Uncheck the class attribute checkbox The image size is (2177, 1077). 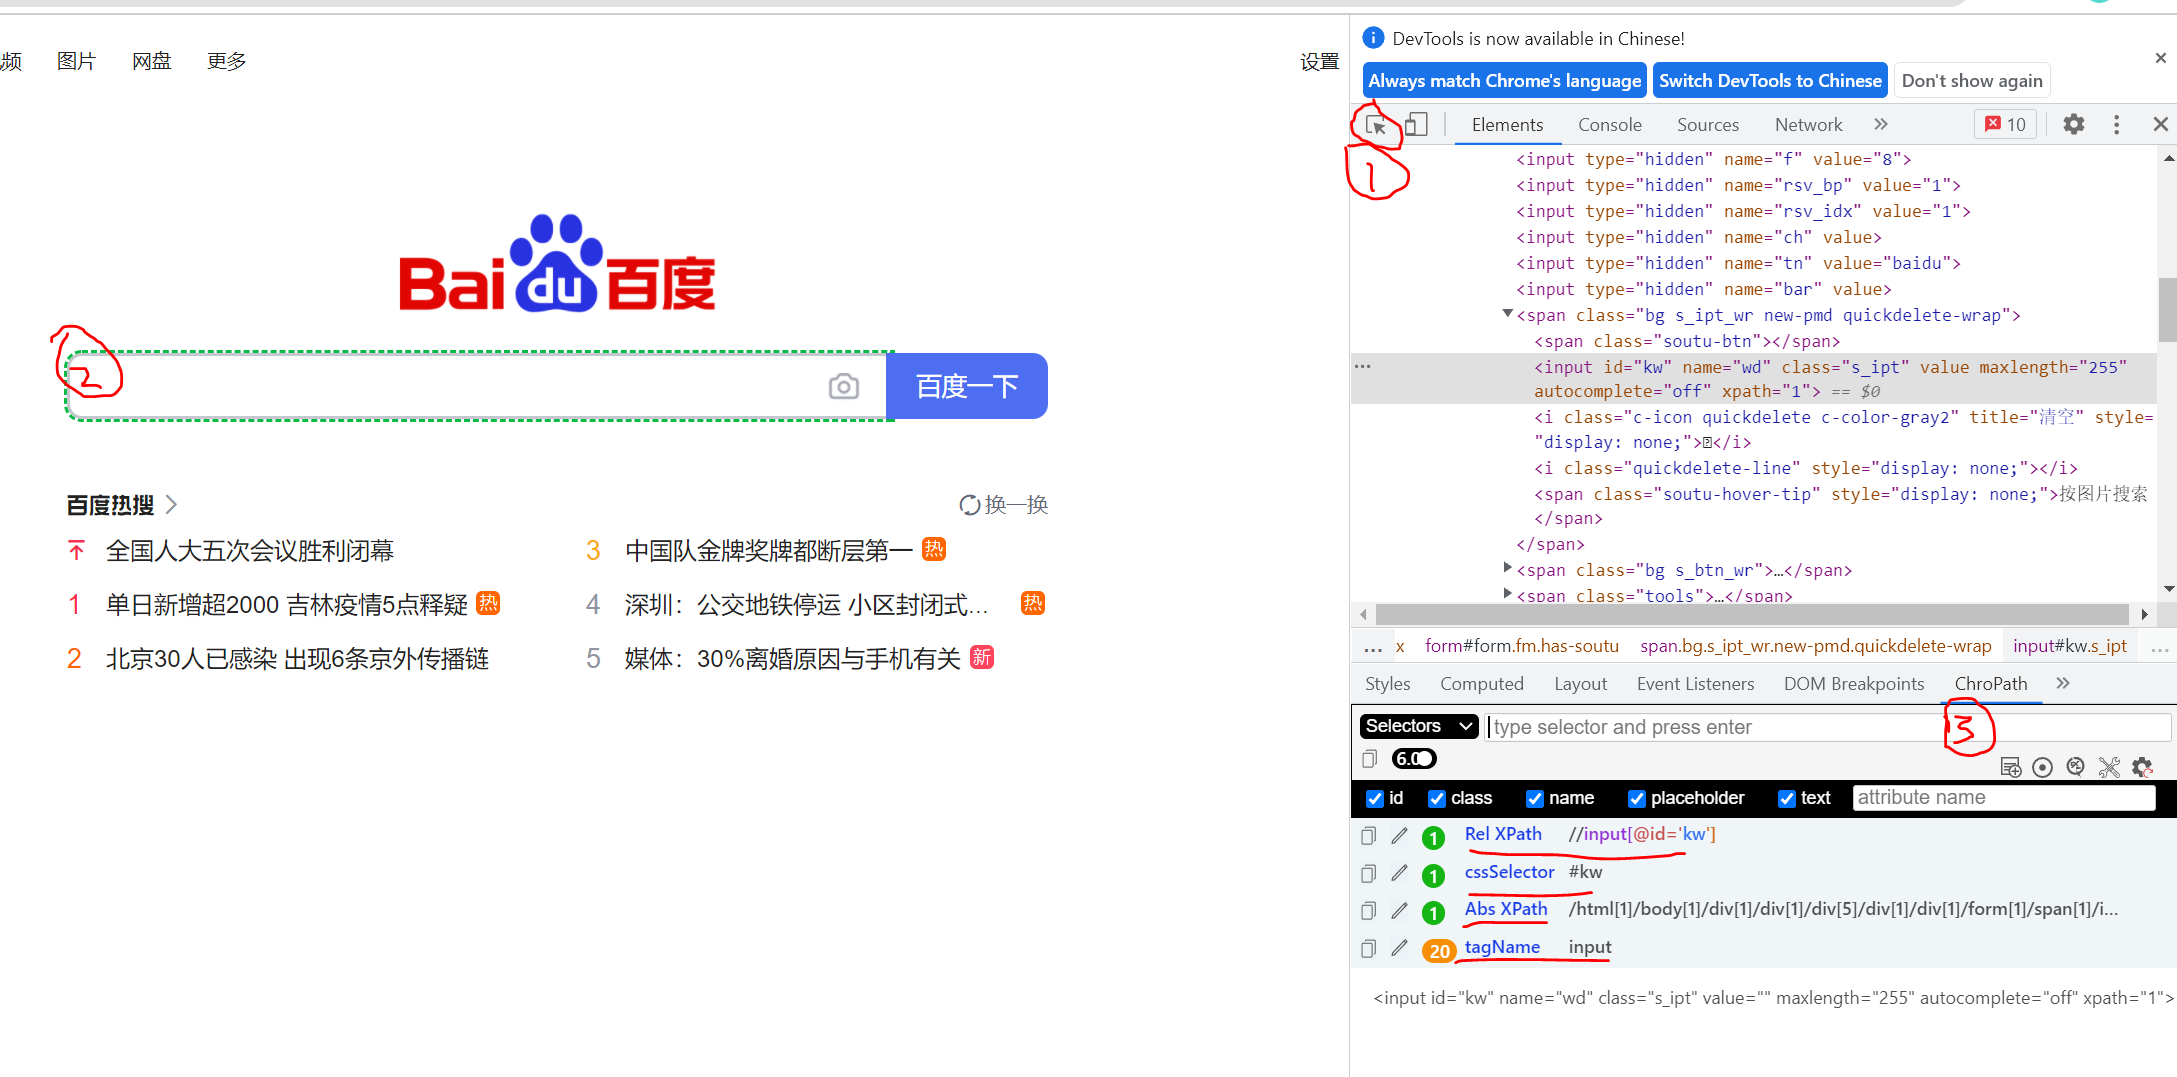(x=1437, y=798)
